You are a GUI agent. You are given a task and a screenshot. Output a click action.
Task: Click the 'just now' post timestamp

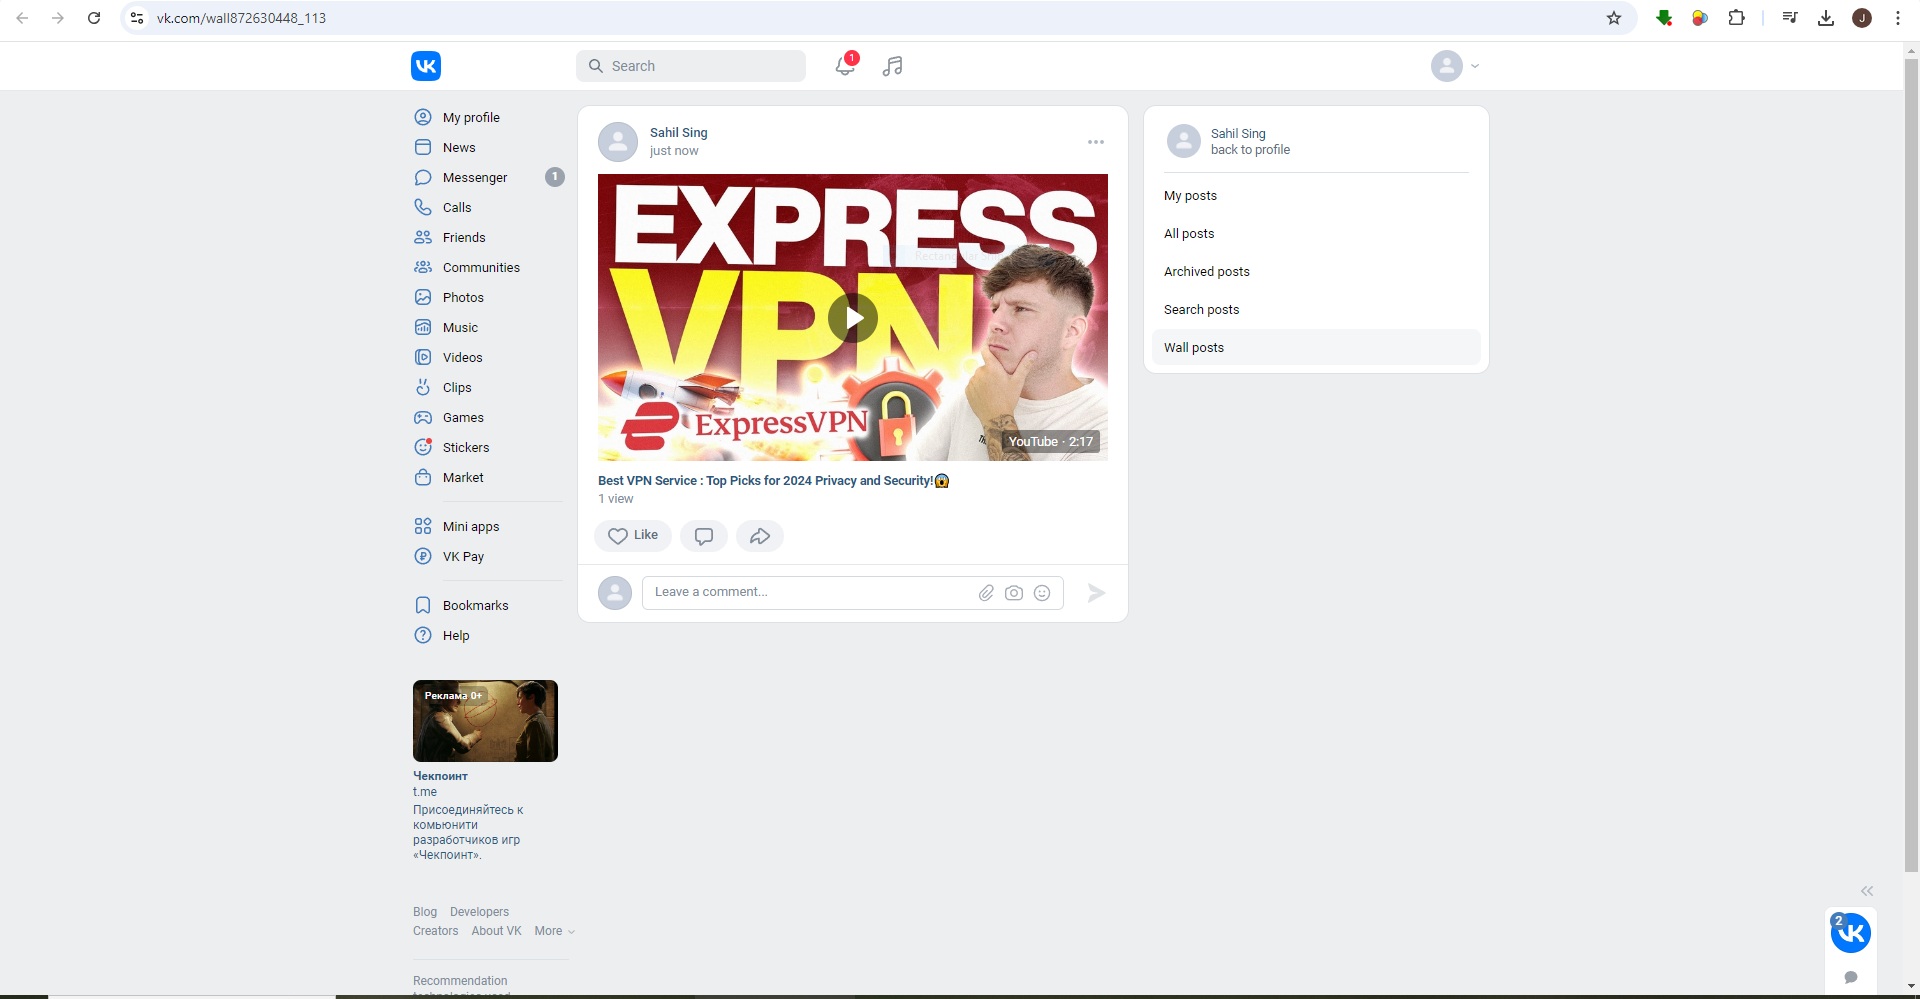[x=674, y=151]
